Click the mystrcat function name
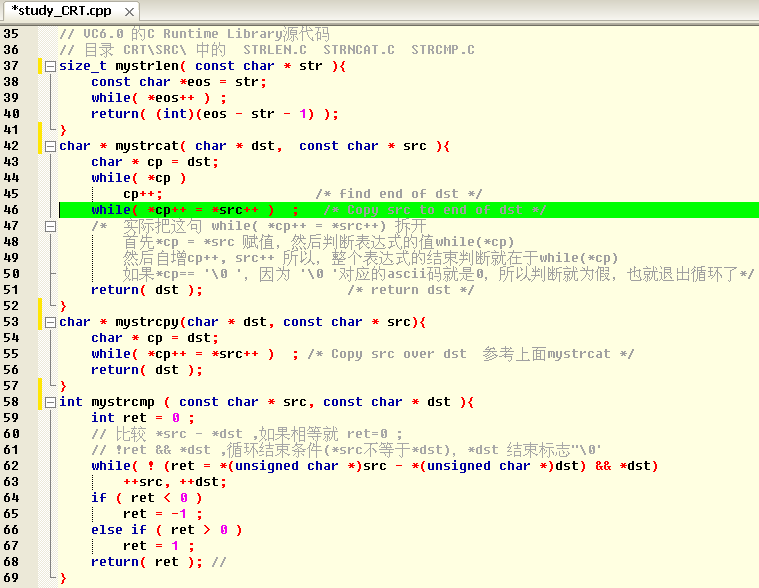759x588 pixels. [147, 146]
